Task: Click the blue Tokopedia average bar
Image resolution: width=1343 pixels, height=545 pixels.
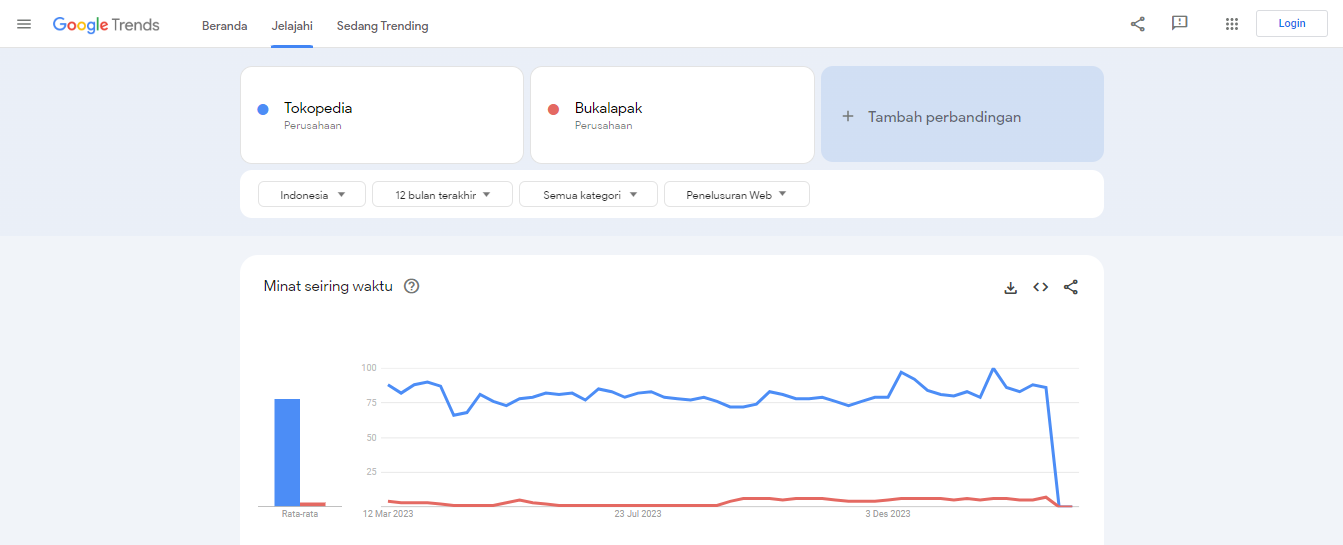Action: tap(287, 452)
